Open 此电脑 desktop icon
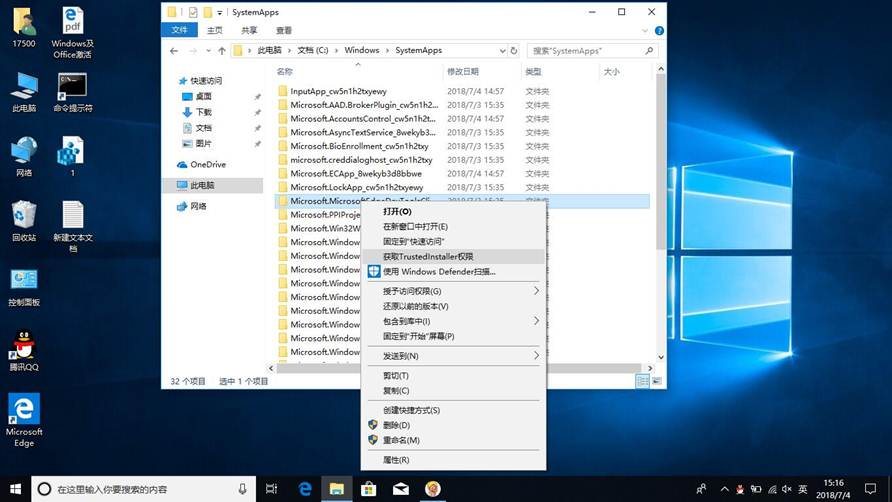The width and height of the screenshot is (892, 502). 24,92
